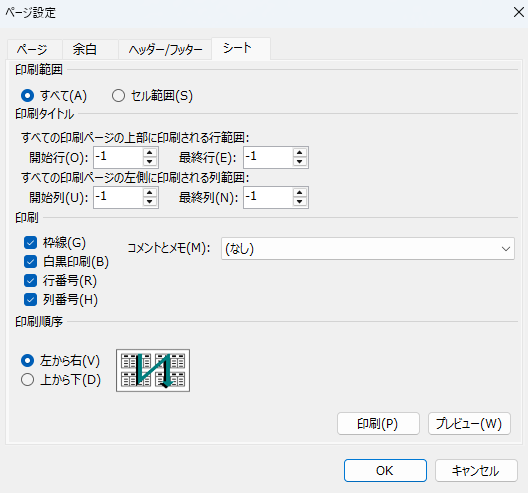Increase 開始行(O) with the up arrow
Viewport: 528px width, 493px height.
(x=150, y=153)
